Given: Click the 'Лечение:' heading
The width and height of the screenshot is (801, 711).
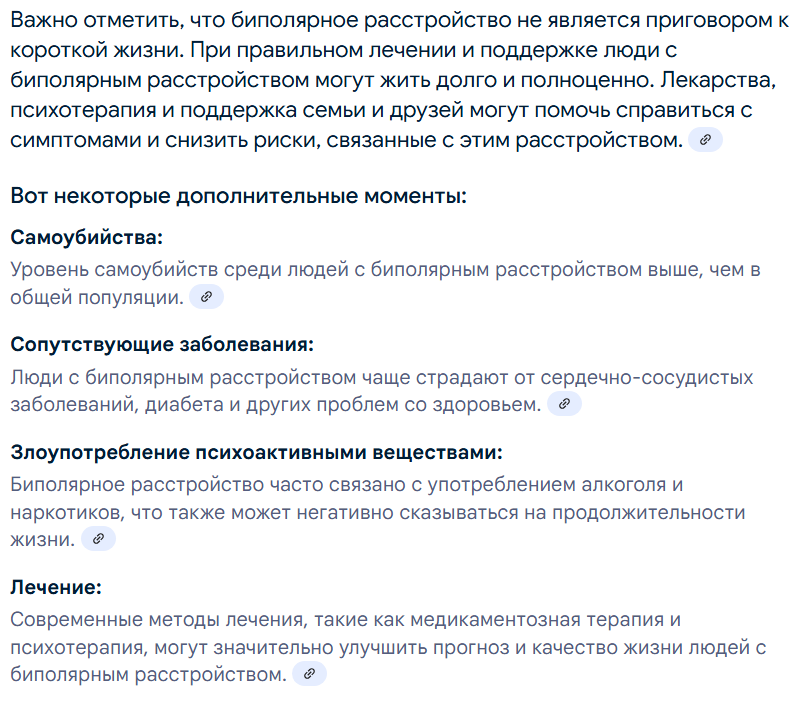Looking at the screenshot, I should pyautogui.click(x=56, y=587).
